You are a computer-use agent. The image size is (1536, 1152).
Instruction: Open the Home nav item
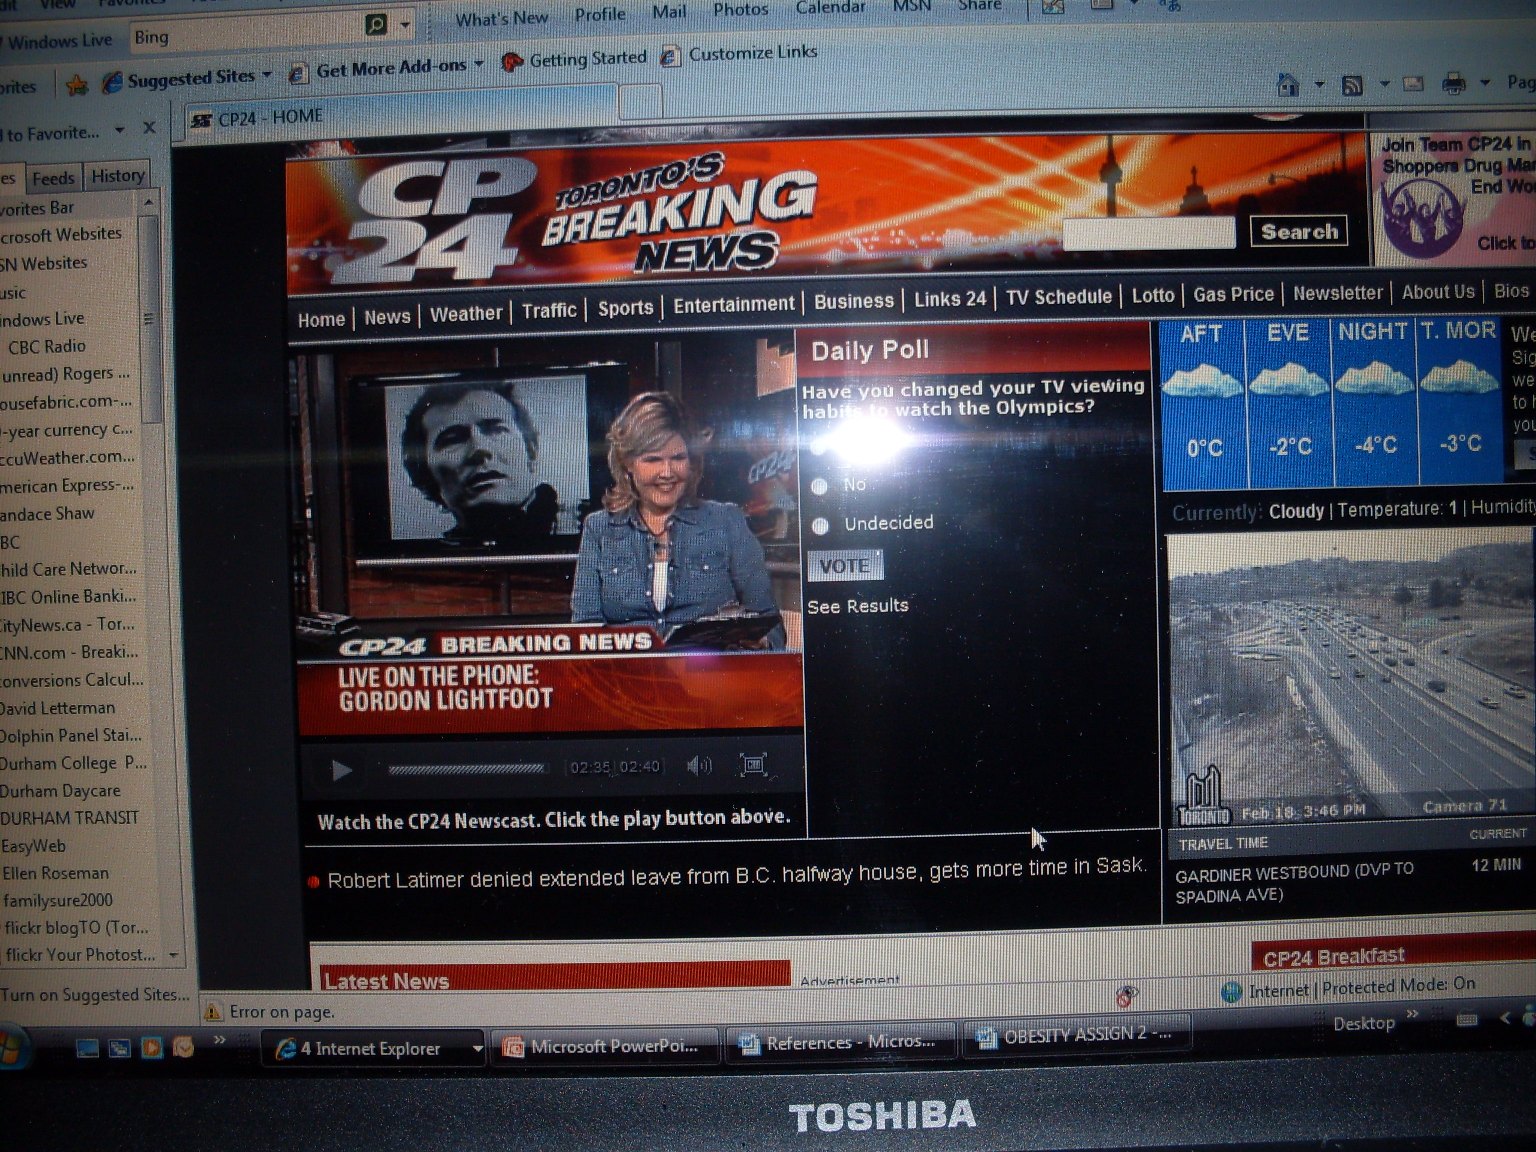321,320
